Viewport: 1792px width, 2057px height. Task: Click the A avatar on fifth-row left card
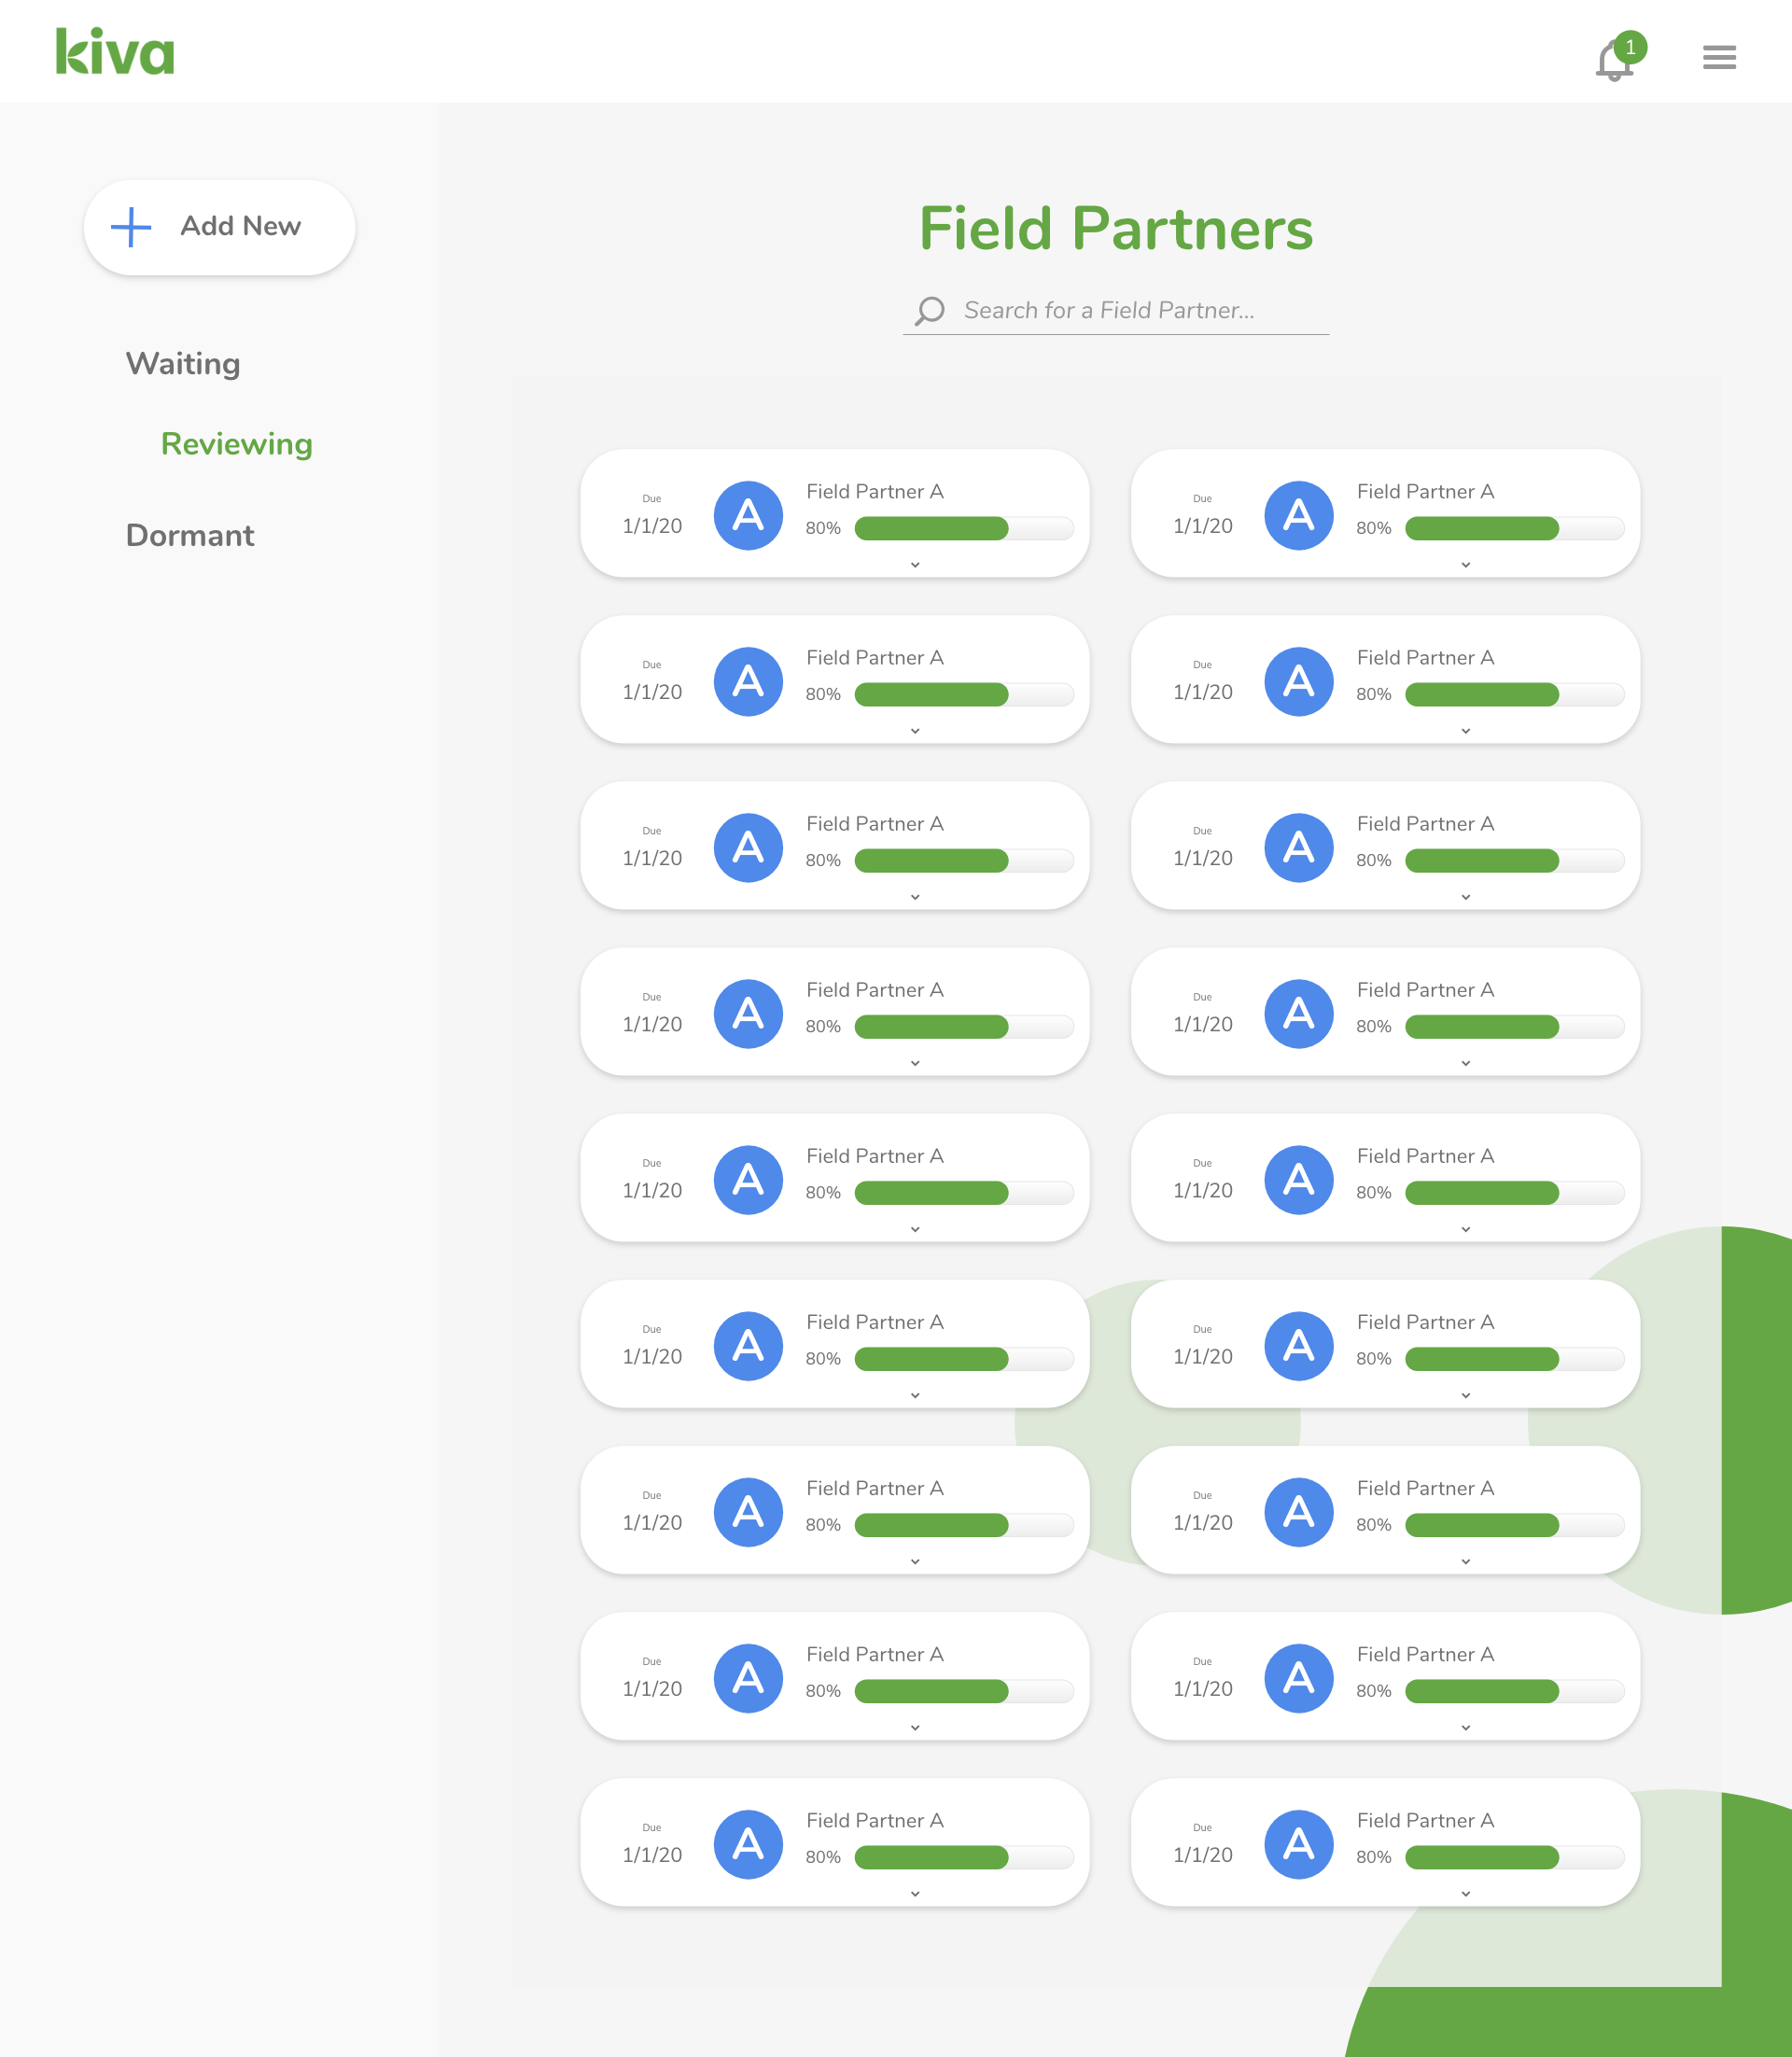[x=748, y=1179]
